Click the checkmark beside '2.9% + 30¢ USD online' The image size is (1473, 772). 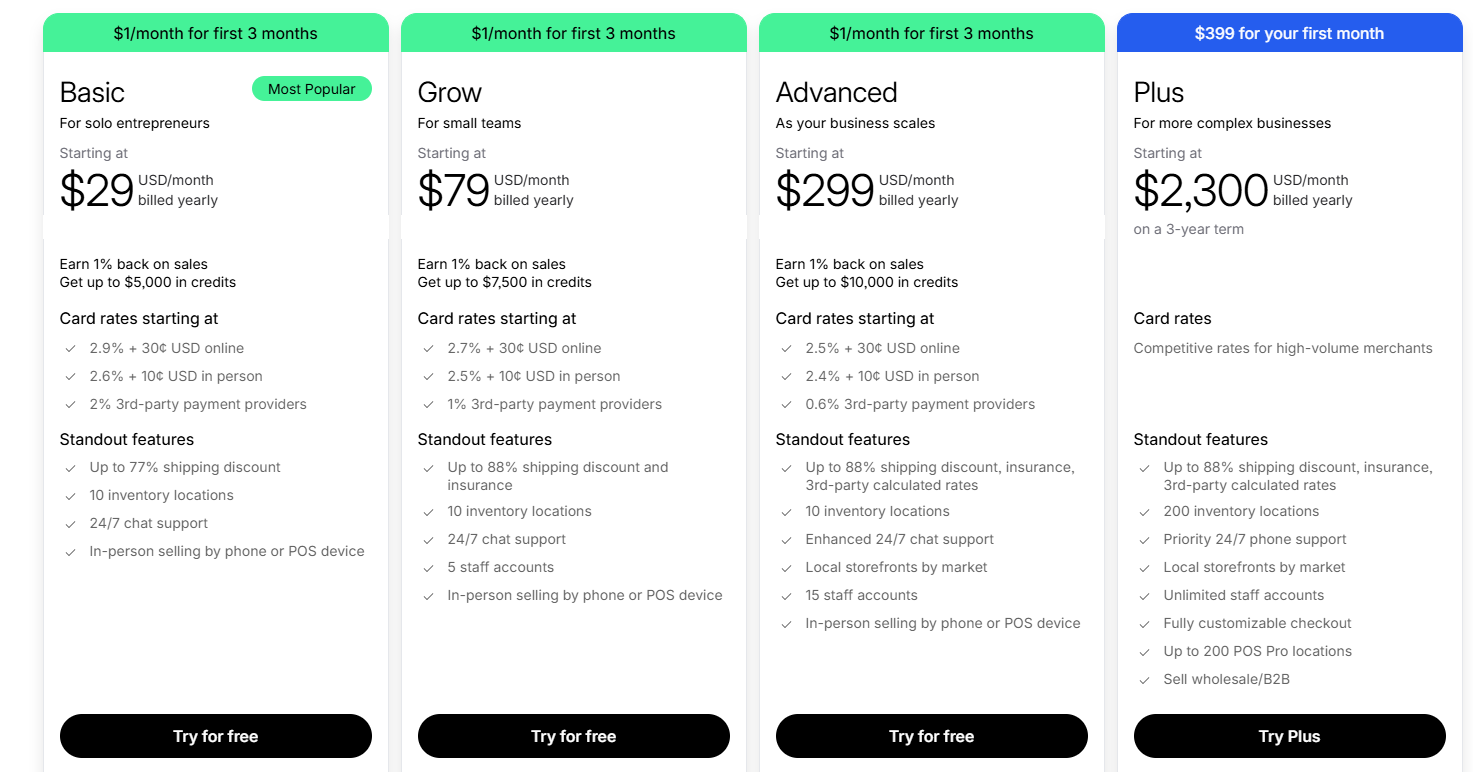tap(70, 348)
